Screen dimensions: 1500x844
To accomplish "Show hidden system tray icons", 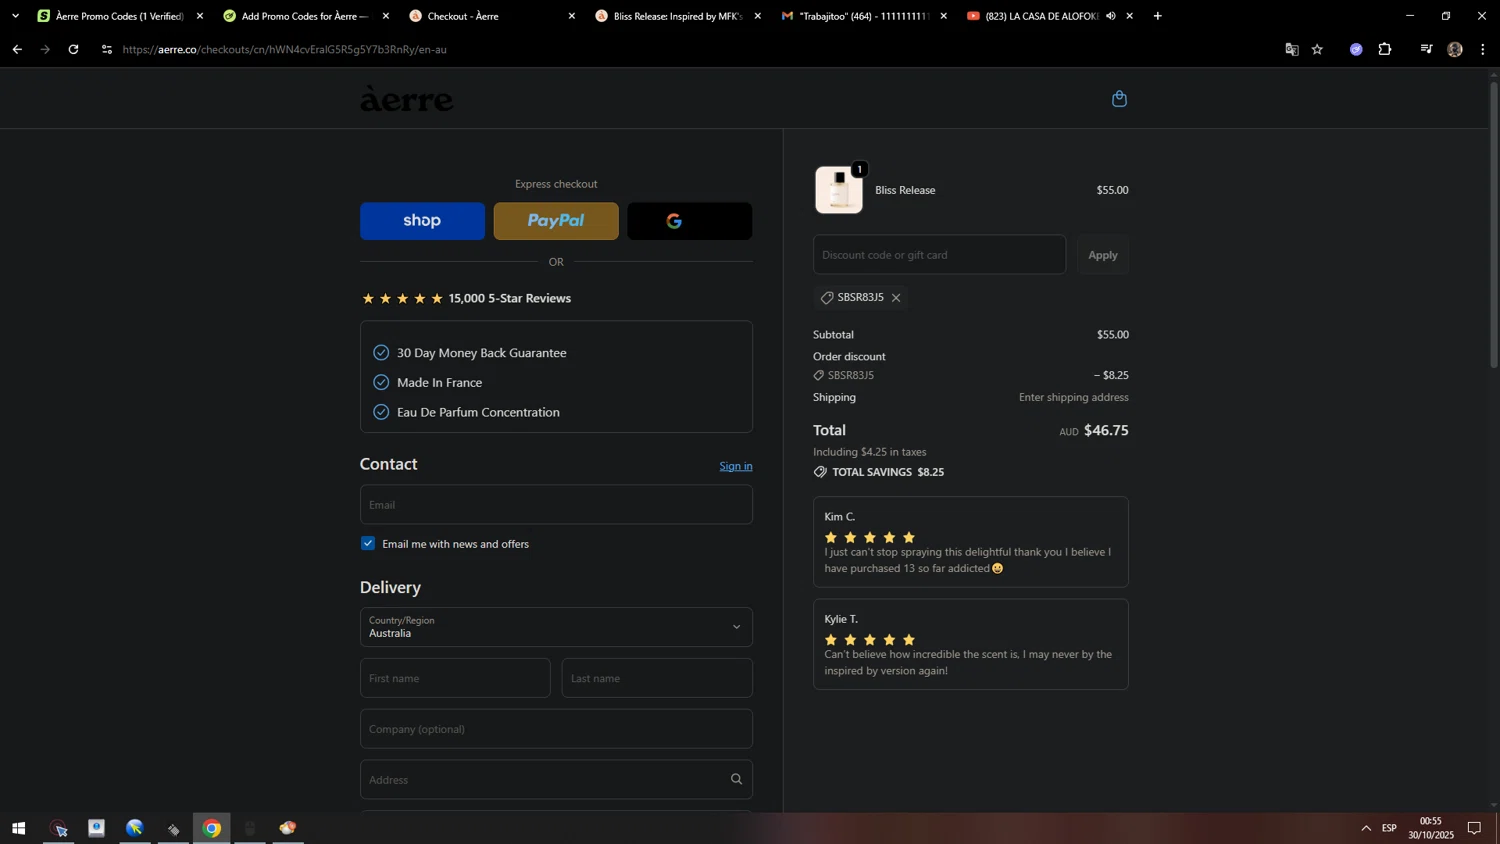I will [1366, 828].
